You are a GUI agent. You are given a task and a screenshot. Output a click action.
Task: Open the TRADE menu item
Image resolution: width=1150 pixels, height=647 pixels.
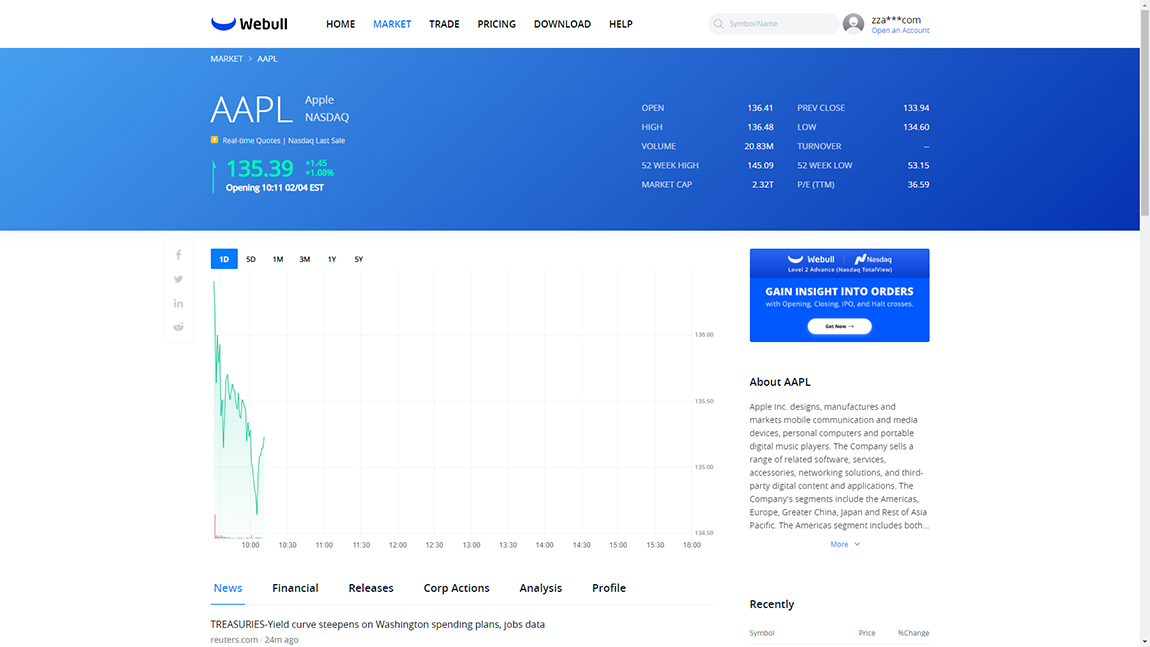click(444, 24)
